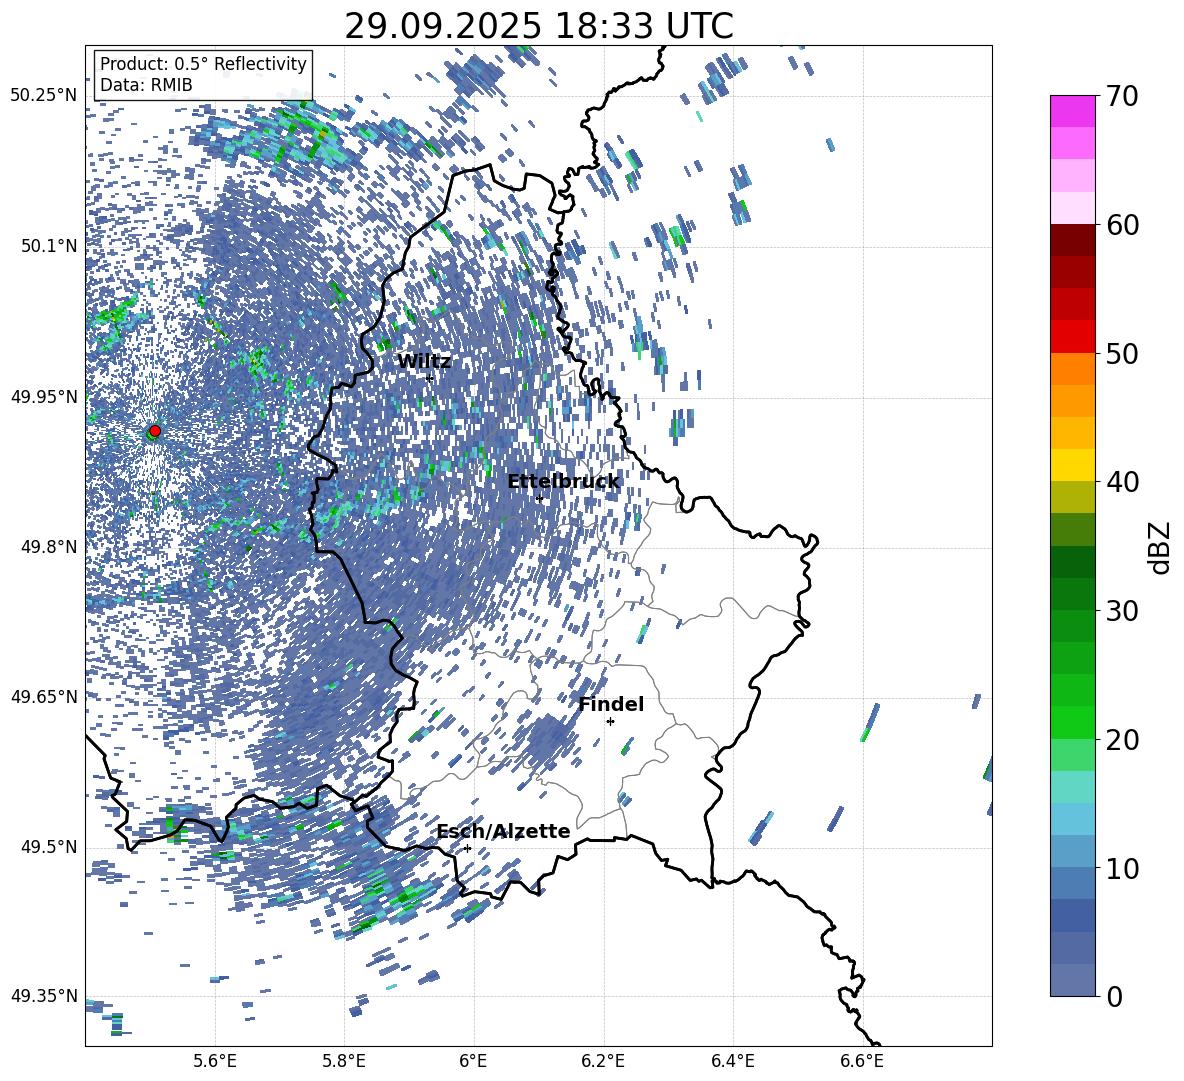
Task: Click the 5.6°E longitude label
Action: (x=214, y=1061)
